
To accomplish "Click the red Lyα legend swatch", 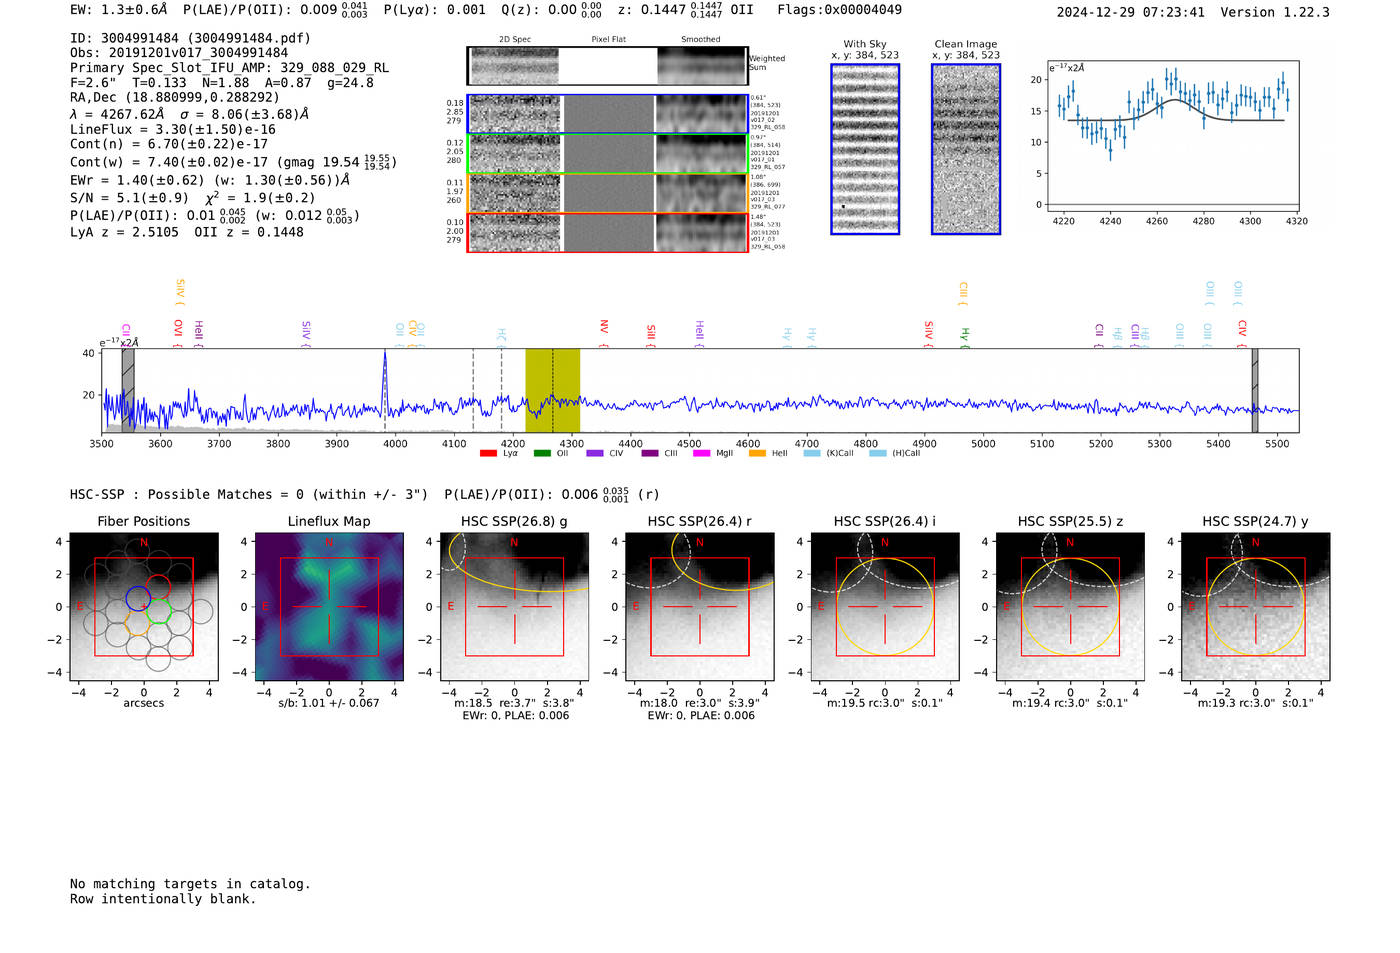I will pos(488,453).
